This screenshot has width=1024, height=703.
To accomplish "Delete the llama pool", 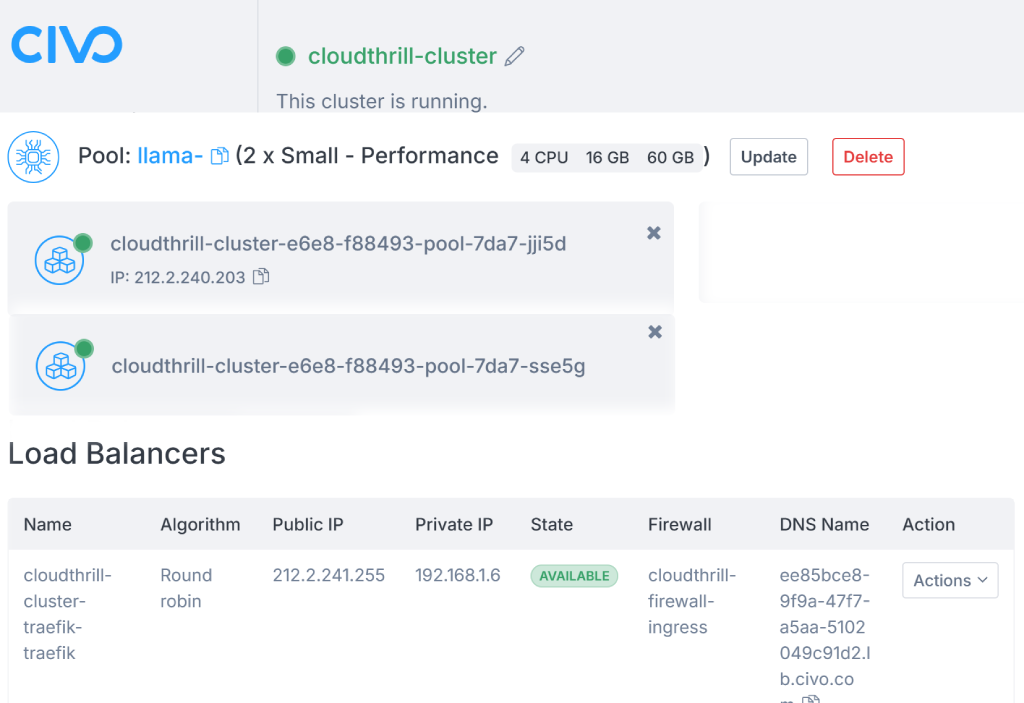I will point(868,157).
